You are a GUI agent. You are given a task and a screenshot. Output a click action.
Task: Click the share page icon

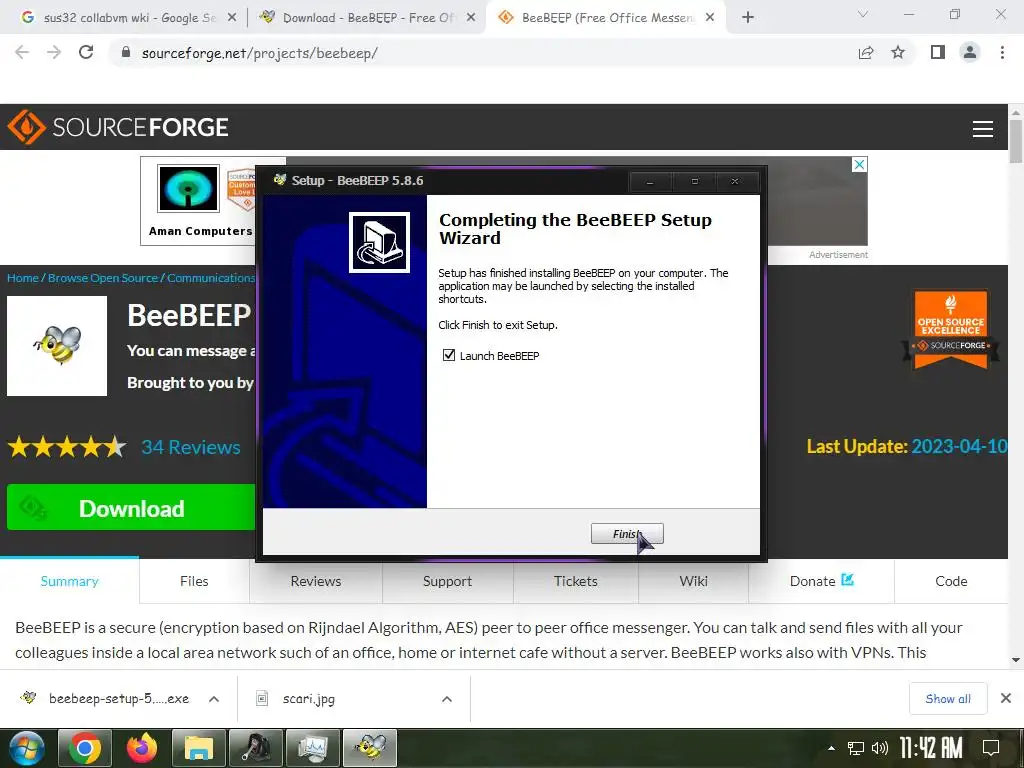[866, 53]
